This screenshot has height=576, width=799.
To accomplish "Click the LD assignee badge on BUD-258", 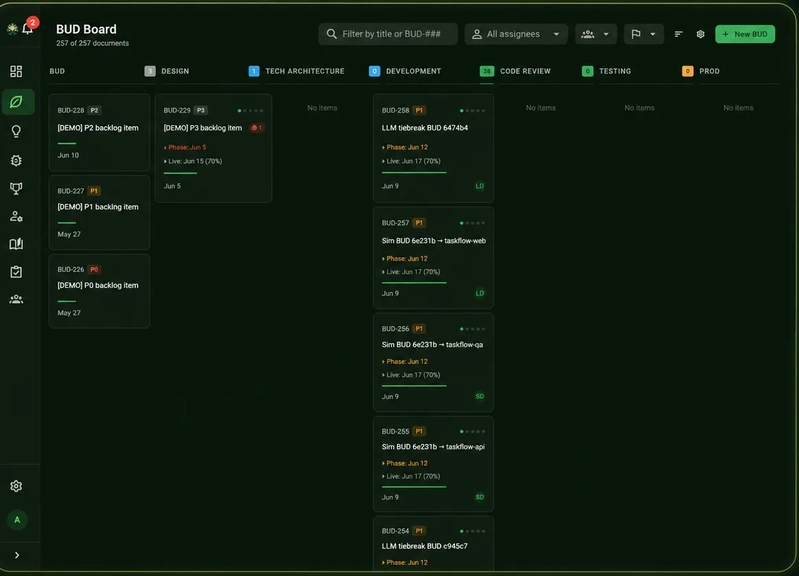I will point(480,186).
